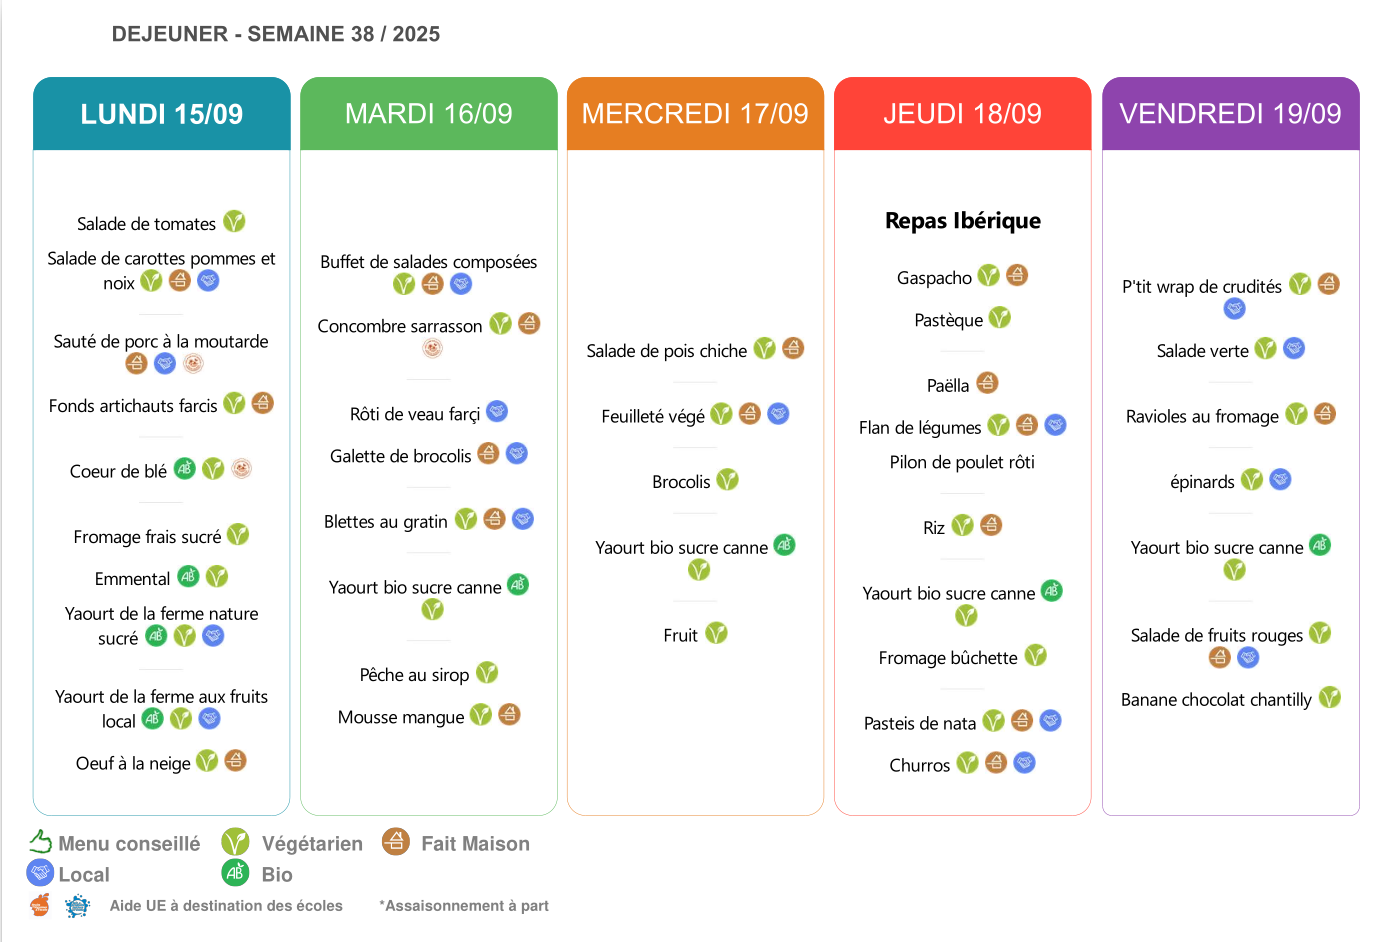The height and width of the screenshot is (942, 1386).
Task: Click the DEJEUNER - SEMAINE 38 / 2025 title
Action: [276, 34]
